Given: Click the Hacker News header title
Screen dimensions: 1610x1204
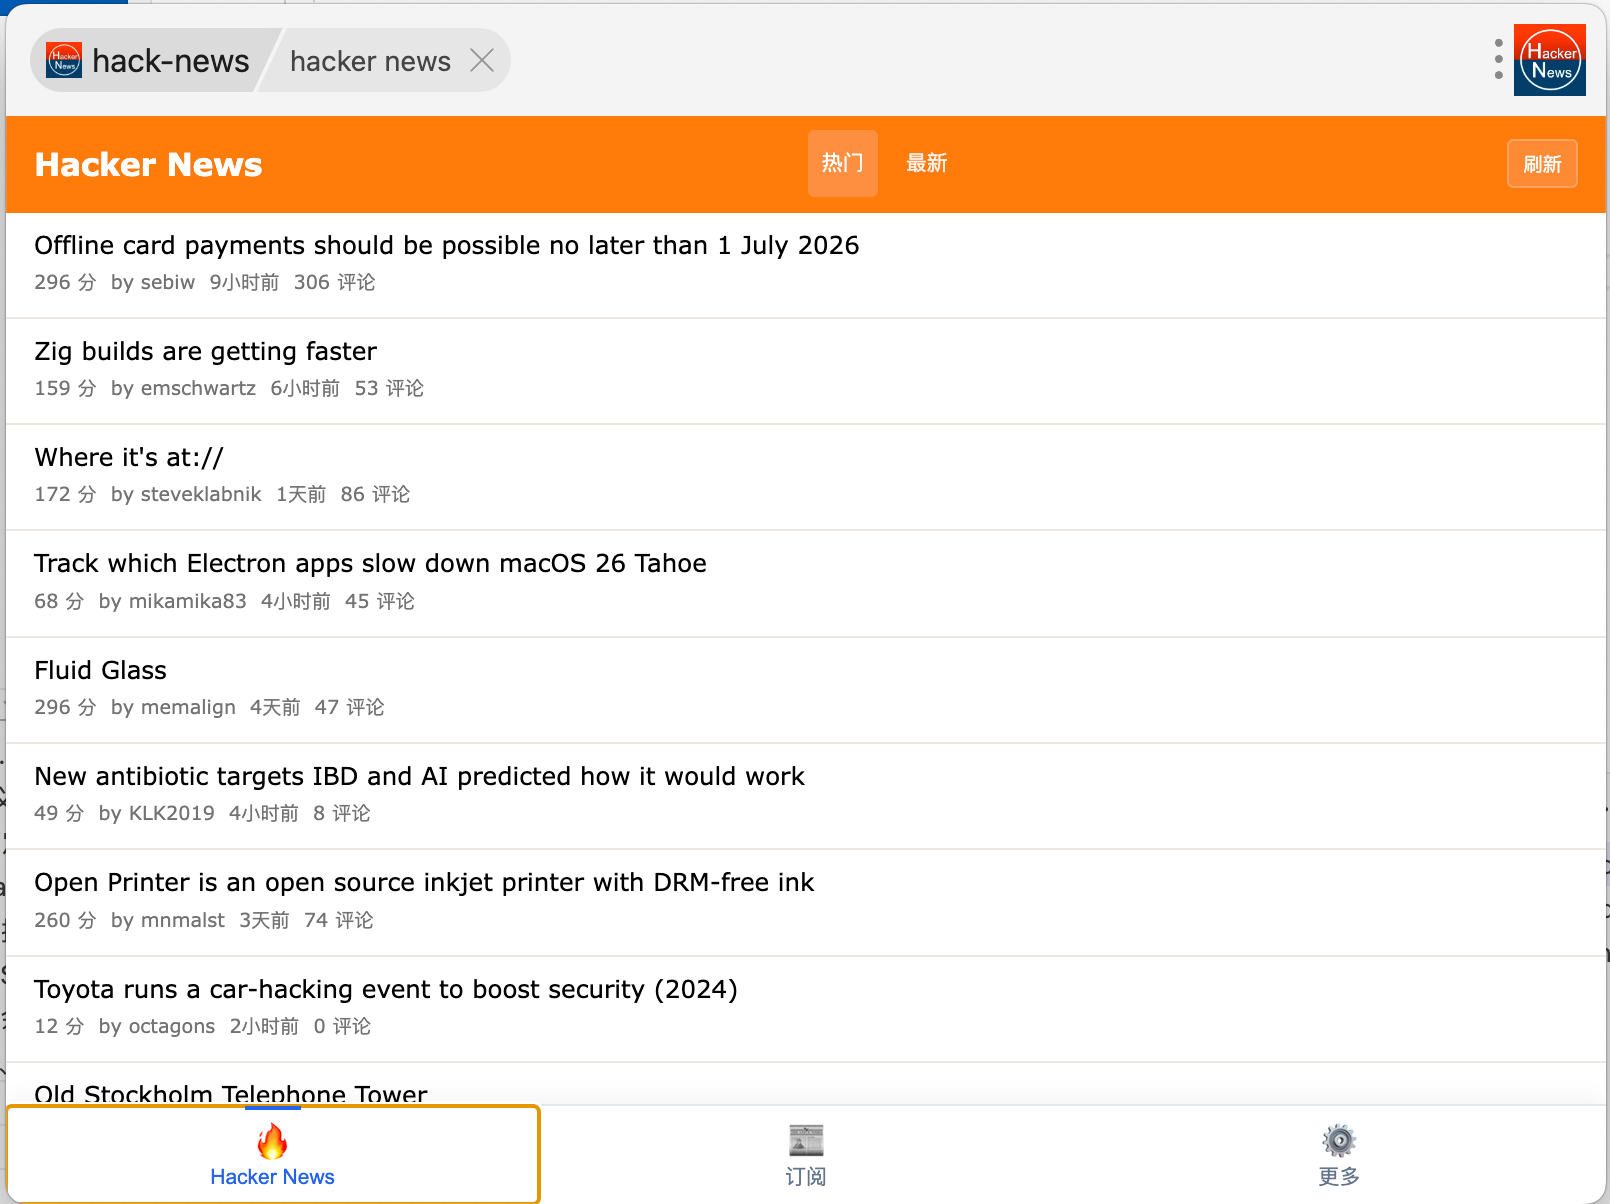Looking at the screenshot, I should click(149, 164).
